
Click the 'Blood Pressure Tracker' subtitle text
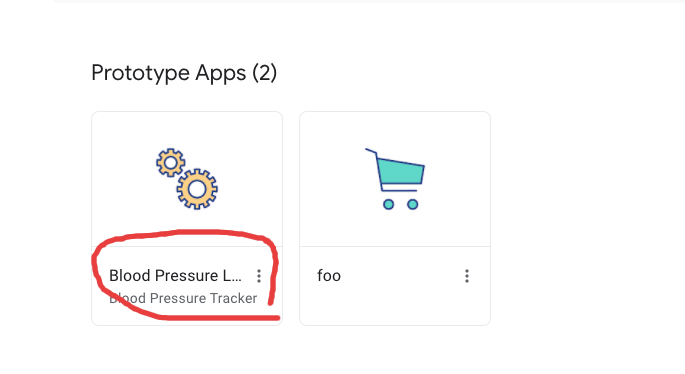coord(183,298)
